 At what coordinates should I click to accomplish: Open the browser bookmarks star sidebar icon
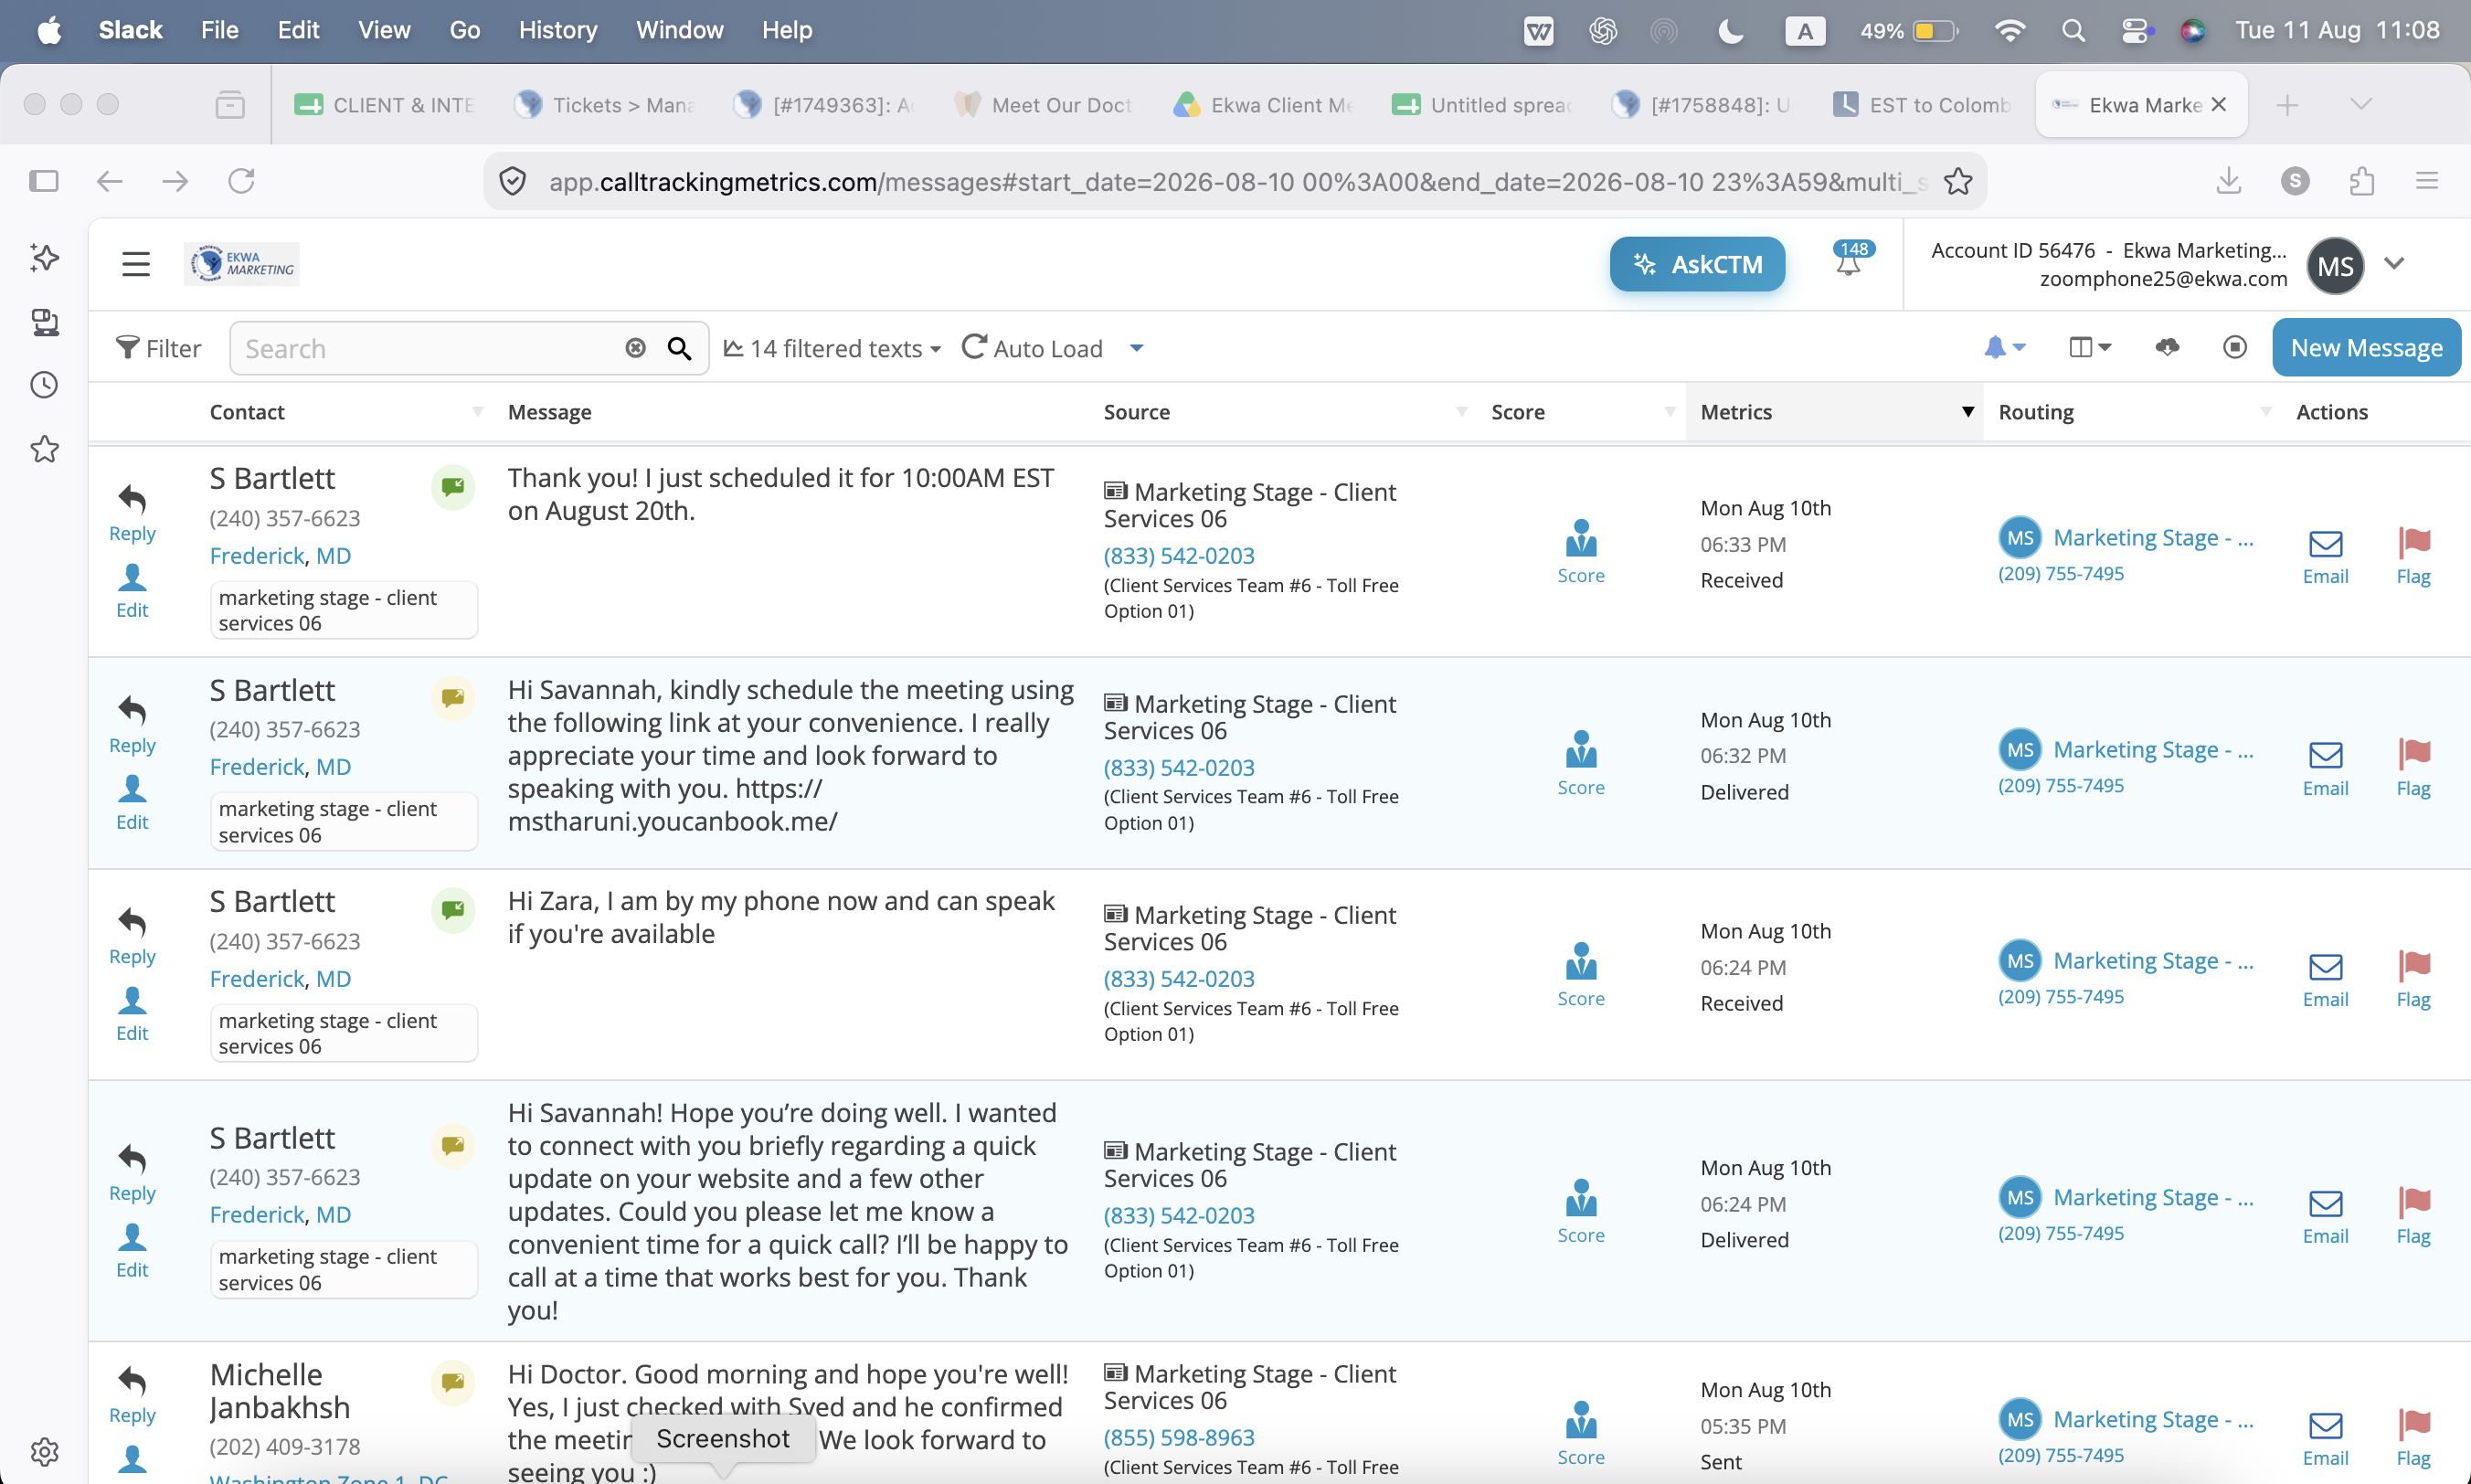click(44, 449)
